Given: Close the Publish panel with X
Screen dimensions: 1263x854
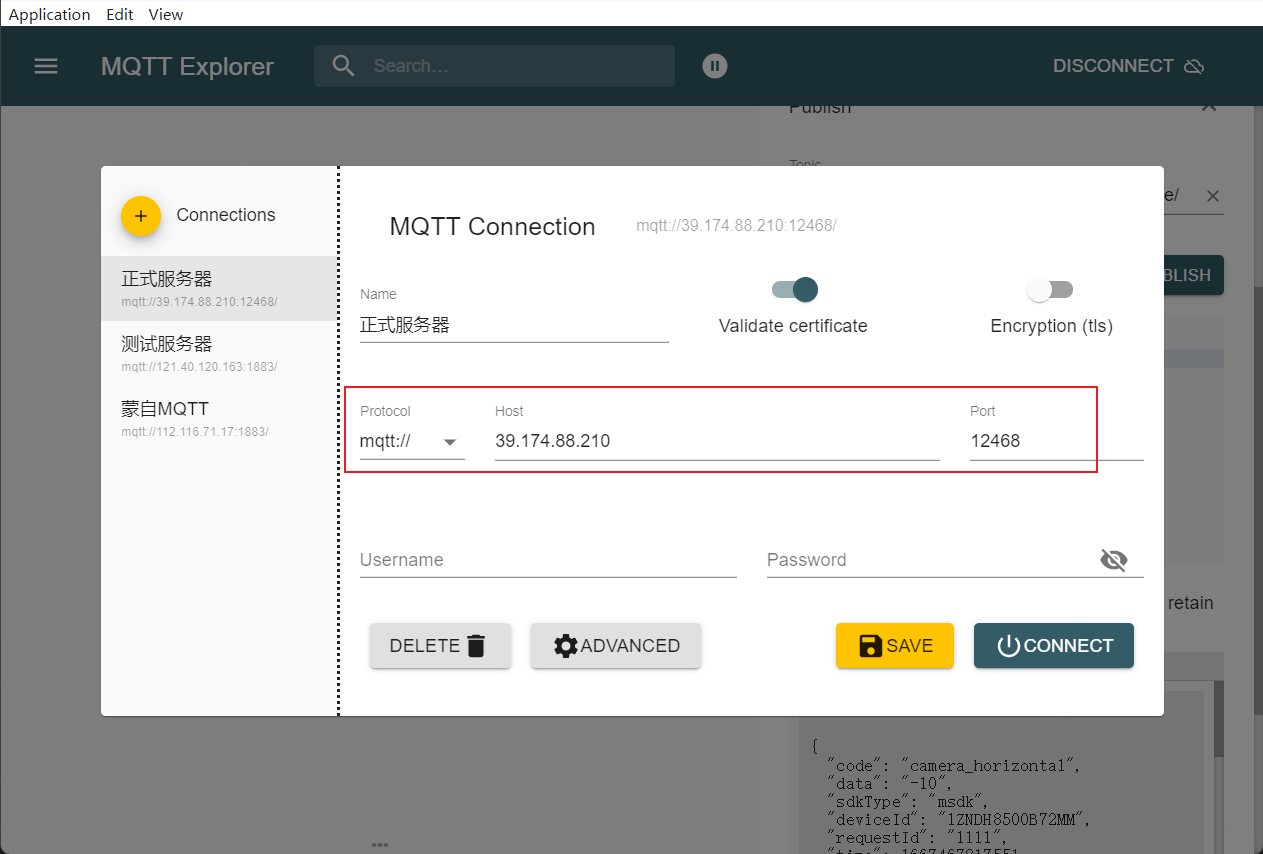Looking at the screenshot, I should click(x=1208, y=106).
